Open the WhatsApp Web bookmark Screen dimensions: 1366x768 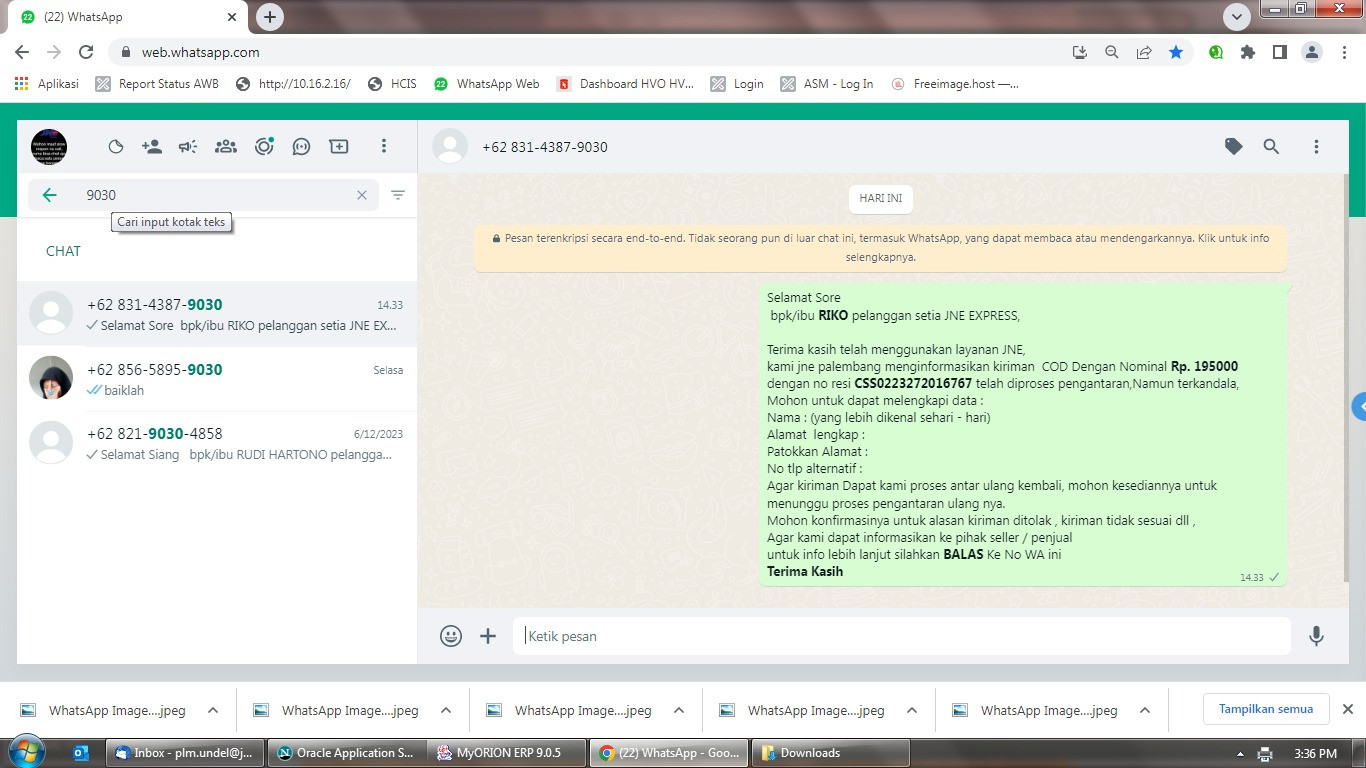(487, 84)
